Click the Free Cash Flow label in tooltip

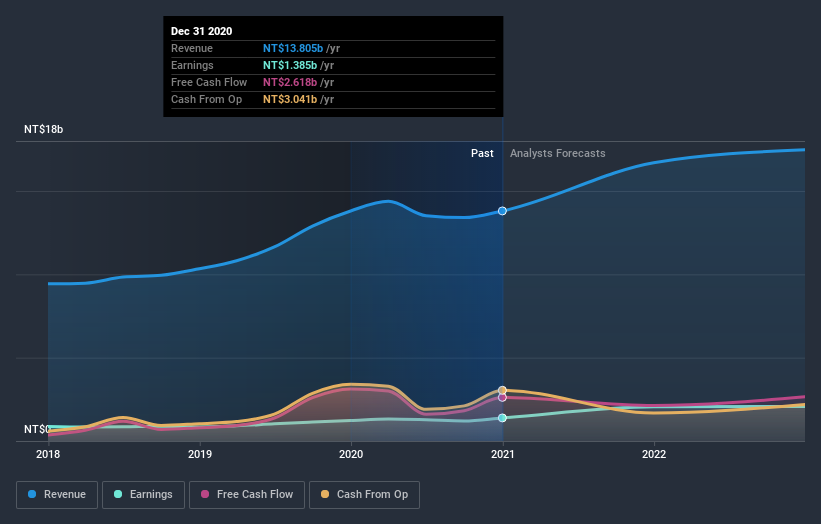(x=209, y=82)
